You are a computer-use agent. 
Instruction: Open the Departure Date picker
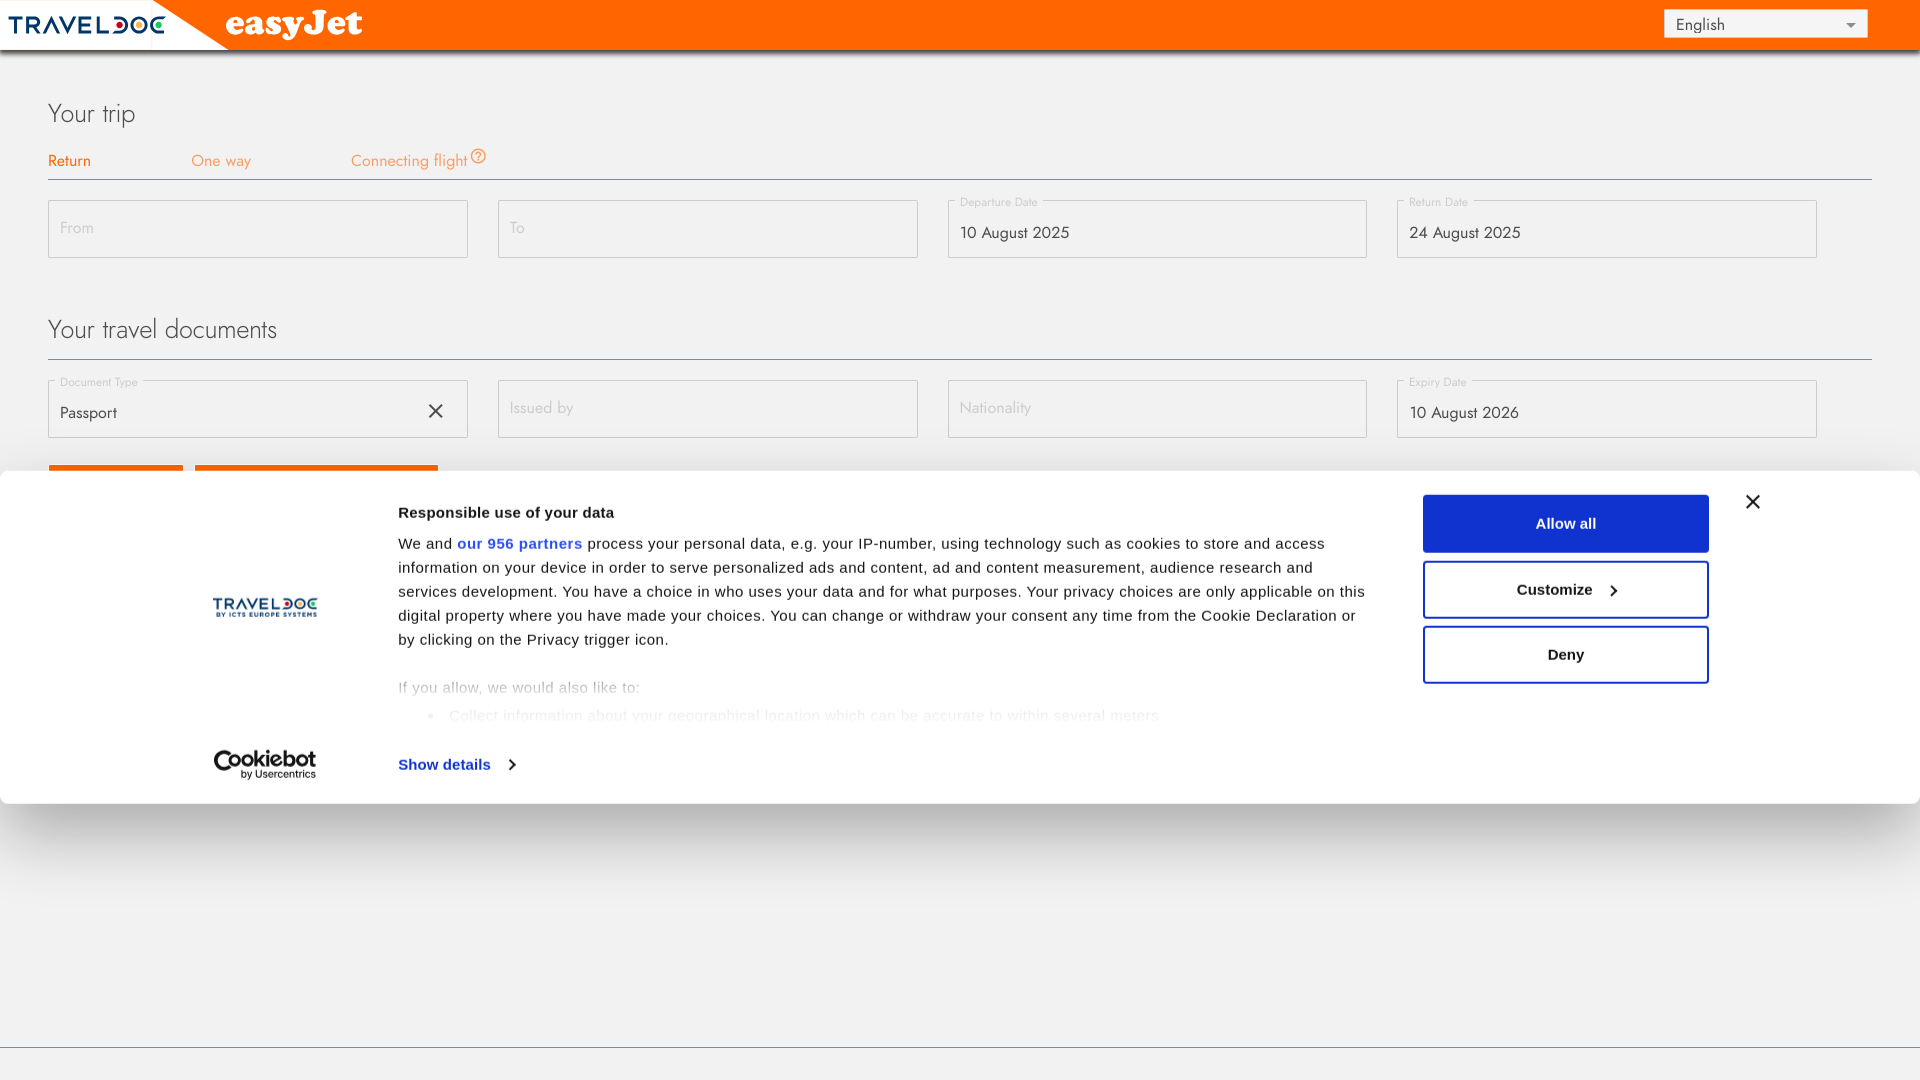(1157, 229)
